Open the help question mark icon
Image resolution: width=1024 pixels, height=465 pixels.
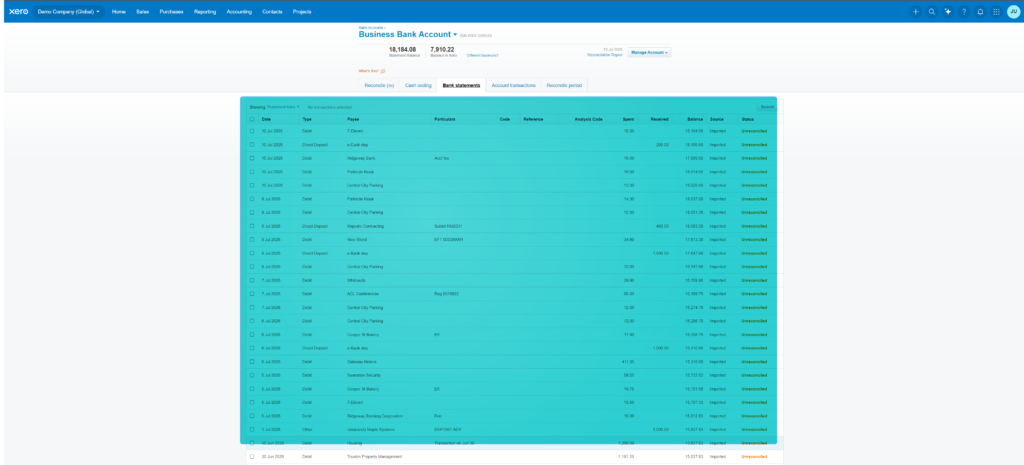click(x=964, y=11)
